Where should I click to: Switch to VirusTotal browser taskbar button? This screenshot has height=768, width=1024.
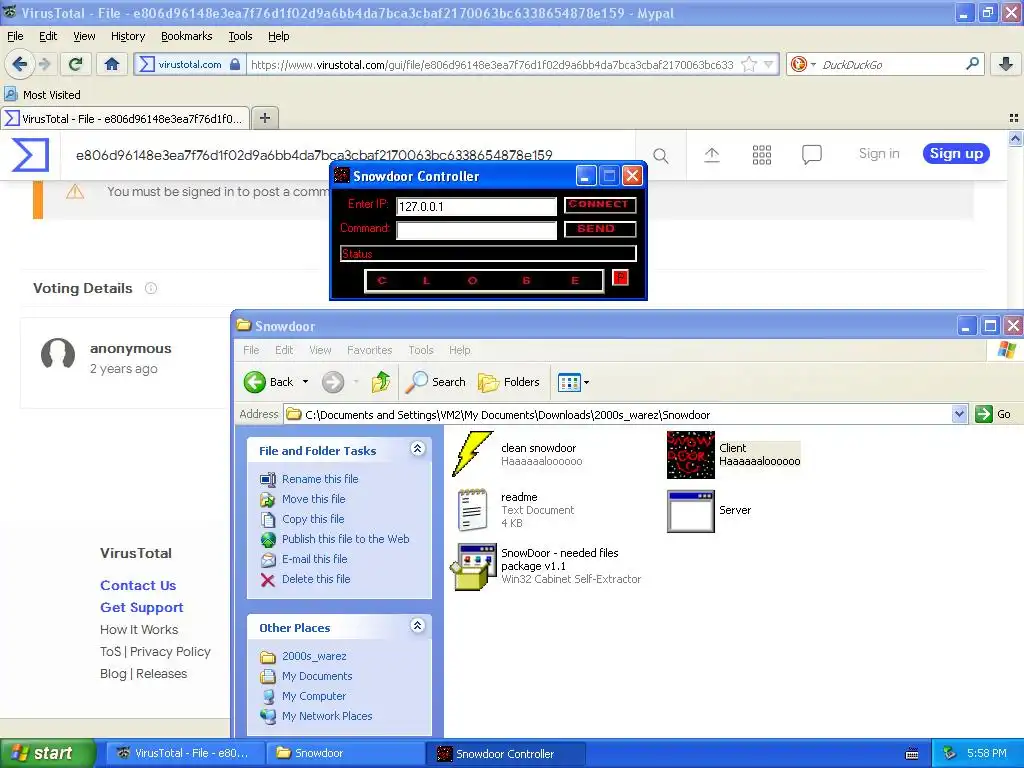point(185,753)
